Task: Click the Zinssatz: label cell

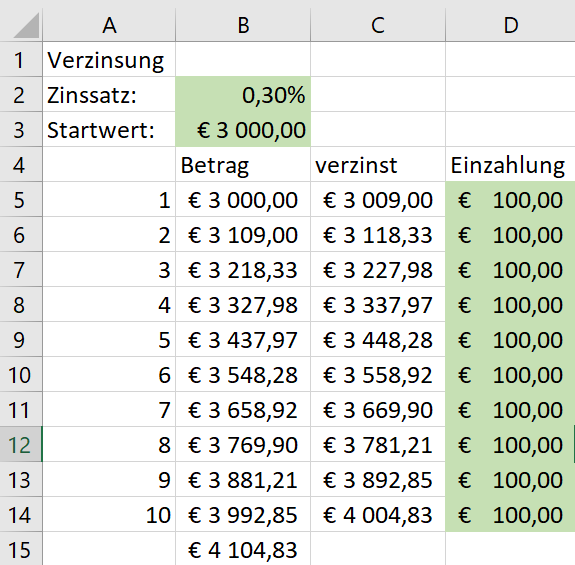Action: 109,95
